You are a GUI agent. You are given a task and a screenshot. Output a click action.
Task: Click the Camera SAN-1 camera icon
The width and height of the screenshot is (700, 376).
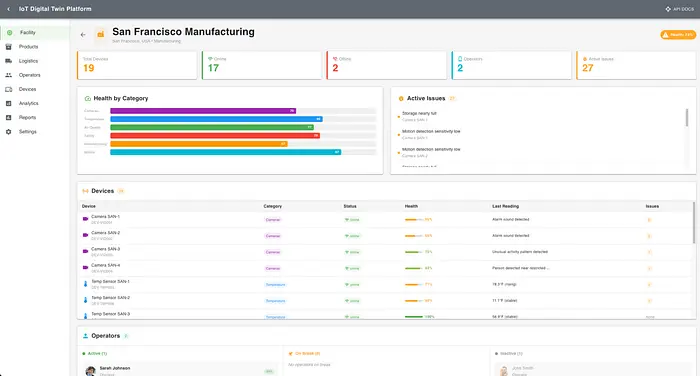[85, 219]
